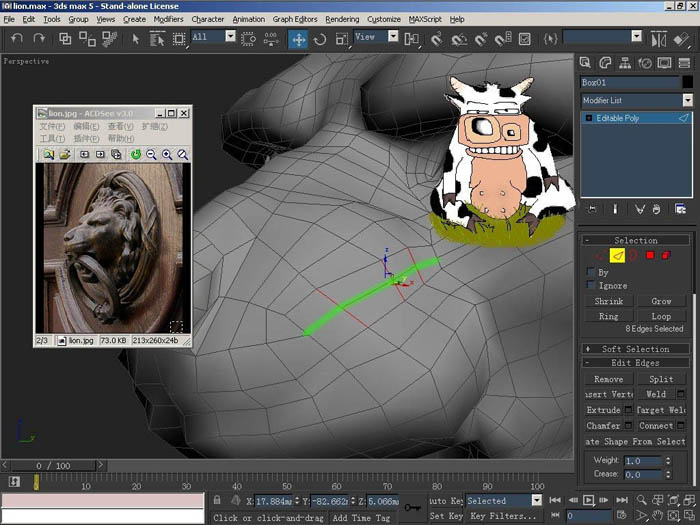This screenshot has height=525, width=700.
Task: Toggle the Ignore Backfacing checkbox
Action: (x=591, y=285)
